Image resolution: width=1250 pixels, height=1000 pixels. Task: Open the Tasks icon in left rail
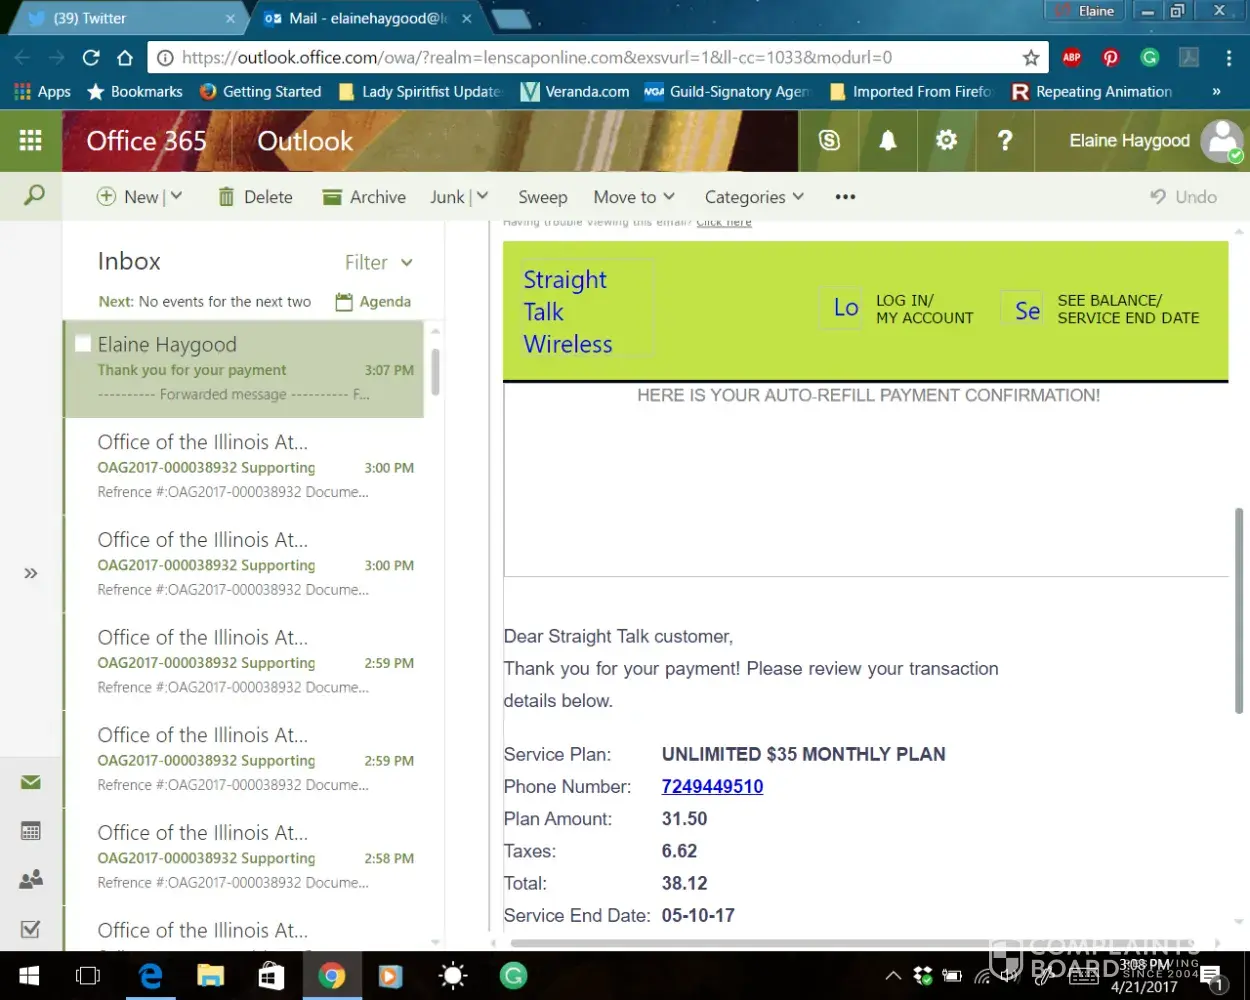[31, 929]
